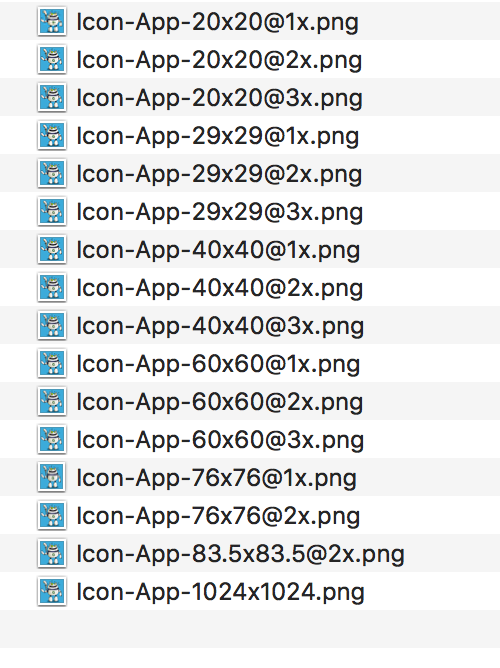Click the thumbnail icon of Icon-App-40x40@1x.png
The image size is (500, 668).
52,249
